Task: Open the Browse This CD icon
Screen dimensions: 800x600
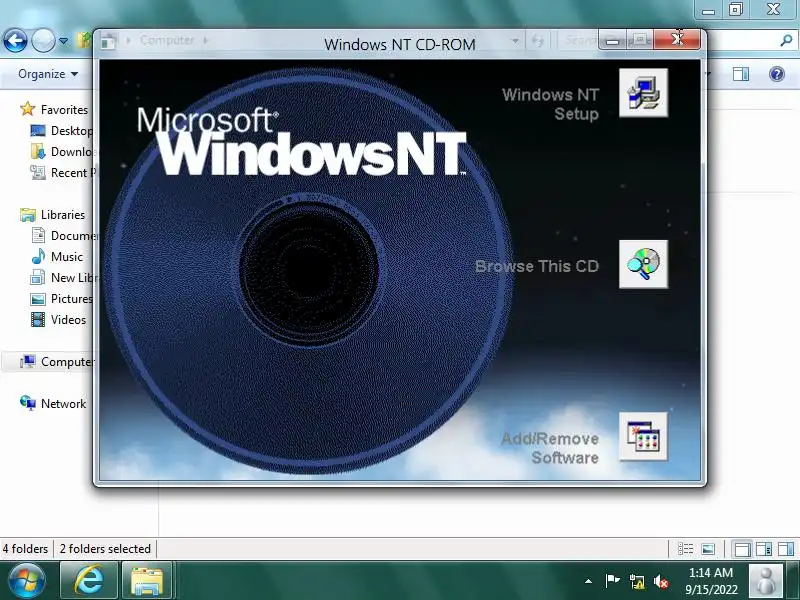Action: (643, 264)
